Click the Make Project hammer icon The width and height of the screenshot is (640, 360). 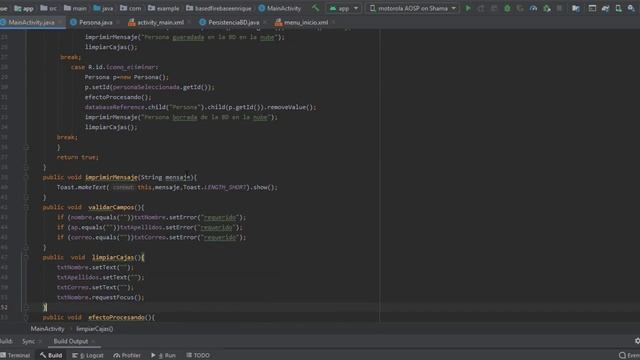[x=316, y=8]
